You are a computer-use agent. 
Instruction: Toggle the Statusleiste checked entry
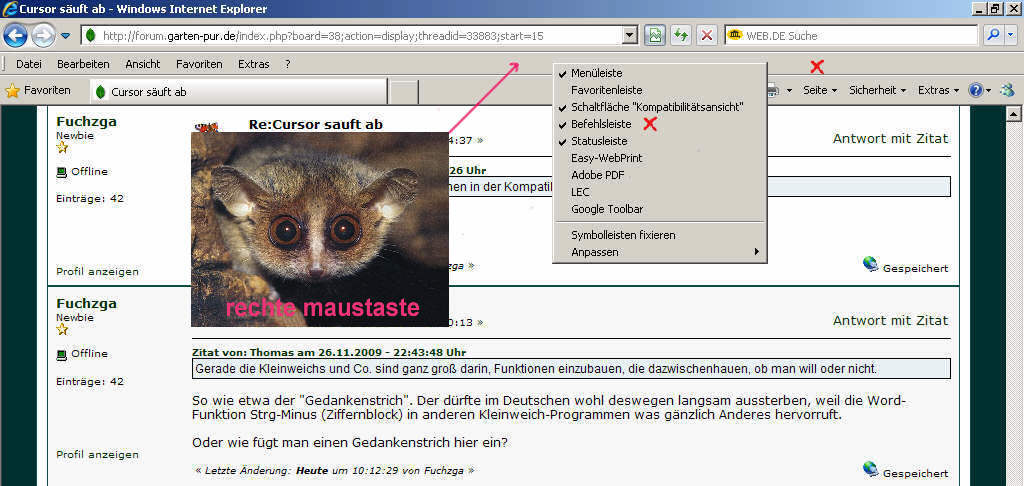pos(599,141)
